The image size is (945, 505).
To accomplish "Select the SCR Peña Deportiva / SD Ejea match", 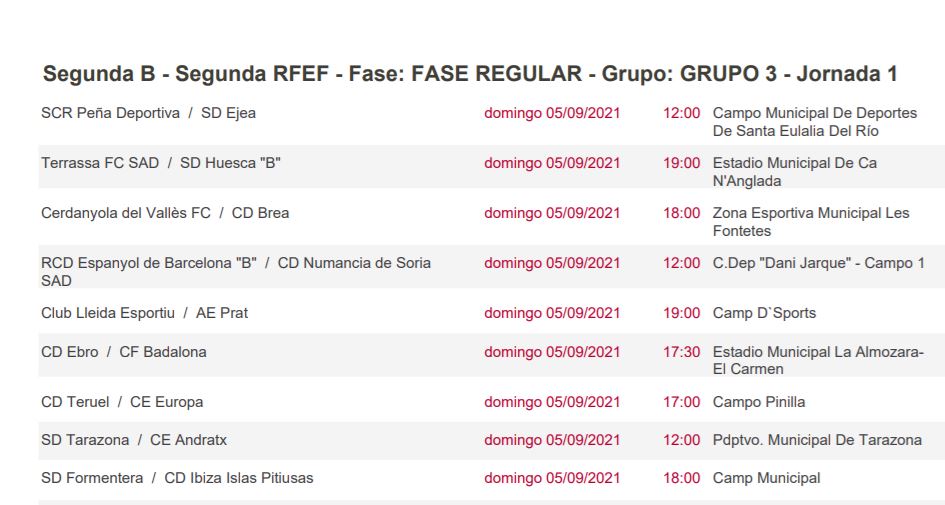I will (x=148, y=113).
